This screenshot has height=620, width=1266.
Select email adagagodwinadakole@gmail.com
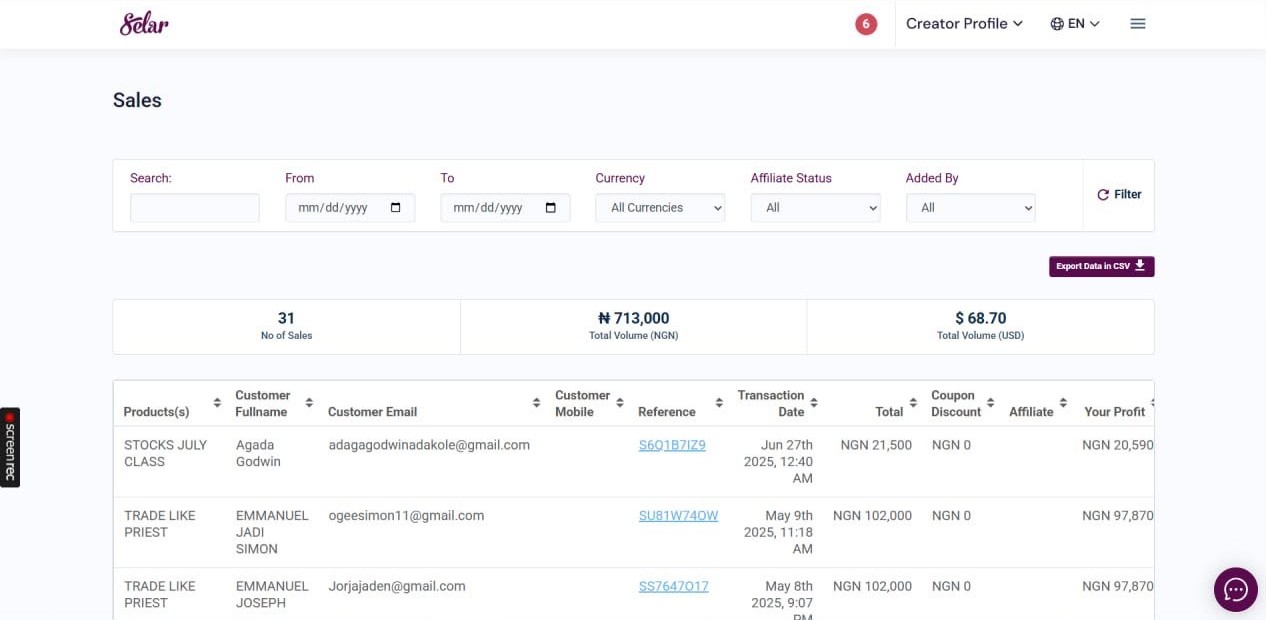[429, 445]
